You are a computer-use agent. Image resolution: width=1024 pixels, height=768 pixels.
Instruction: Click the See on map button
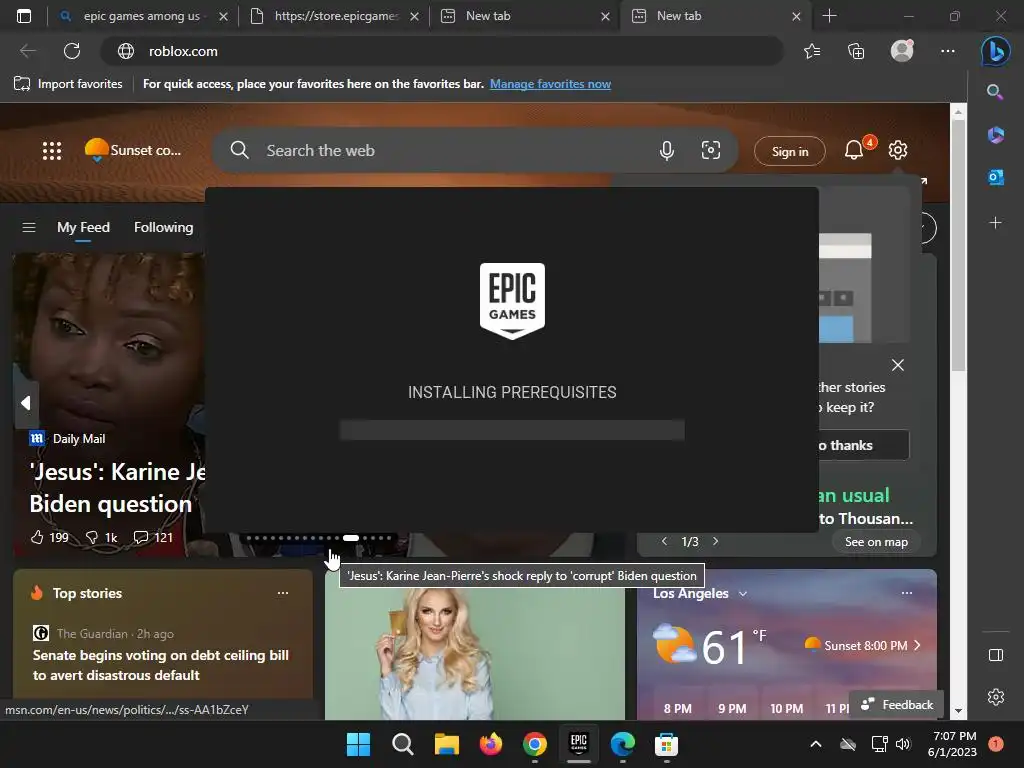pyautogui.click(x=876, y=541)
